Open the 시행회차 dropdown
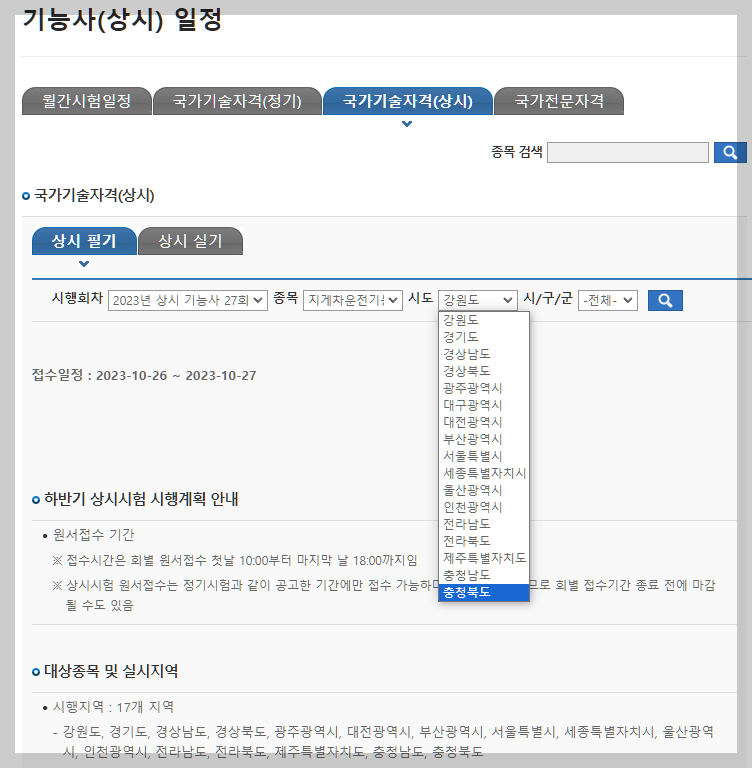752x768 pixels. coord(188,300)
